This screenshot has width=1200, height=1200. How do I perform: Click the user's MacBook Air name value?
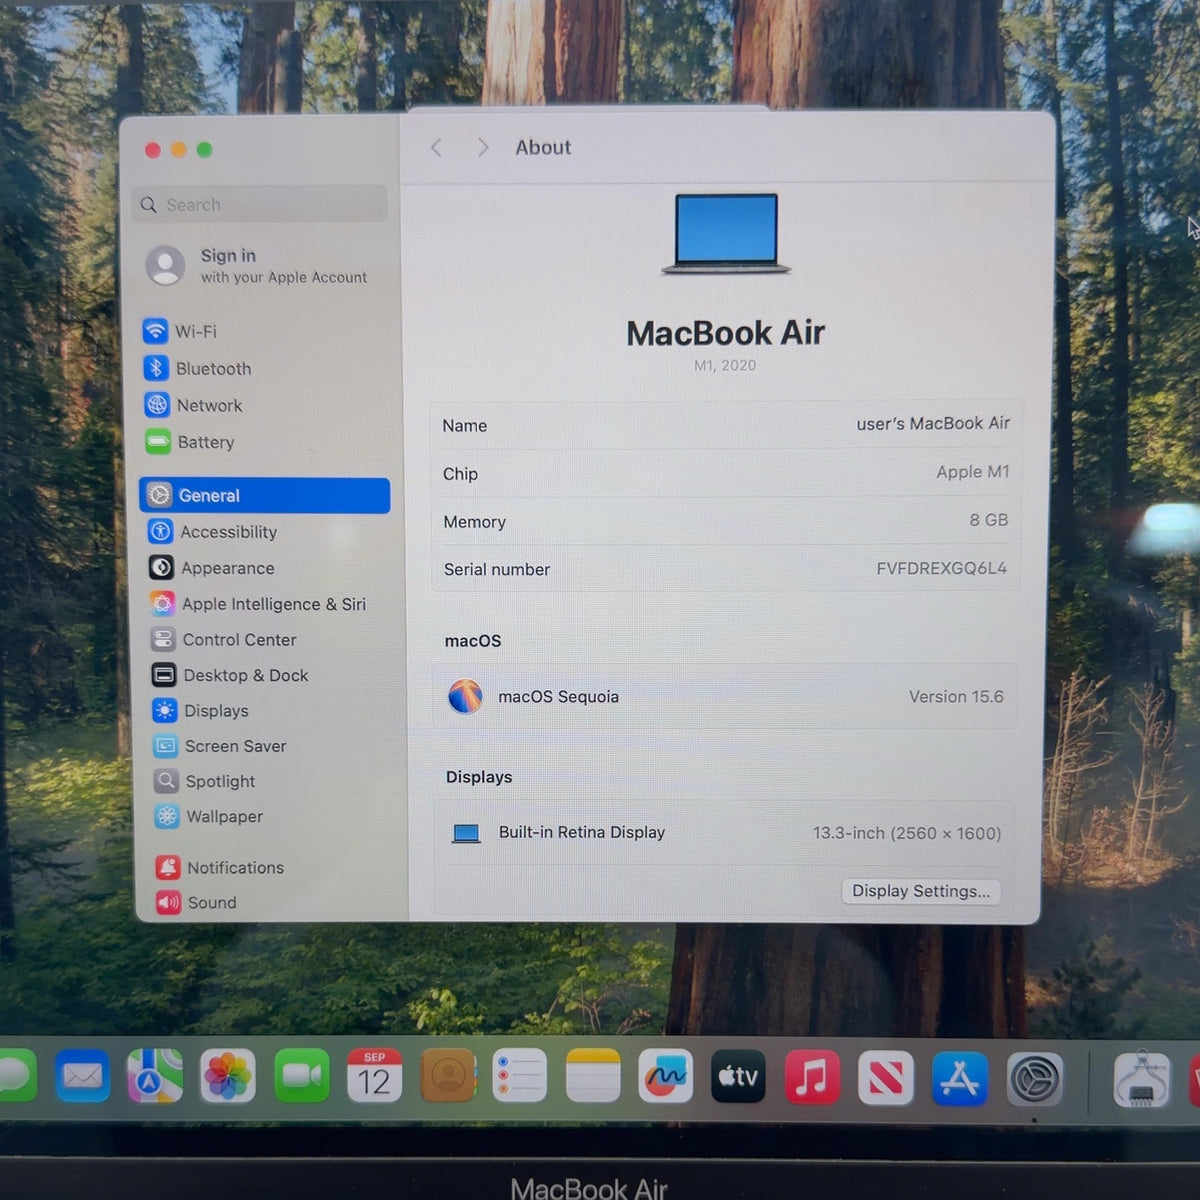pyautogui.click(x=933, y=424)
